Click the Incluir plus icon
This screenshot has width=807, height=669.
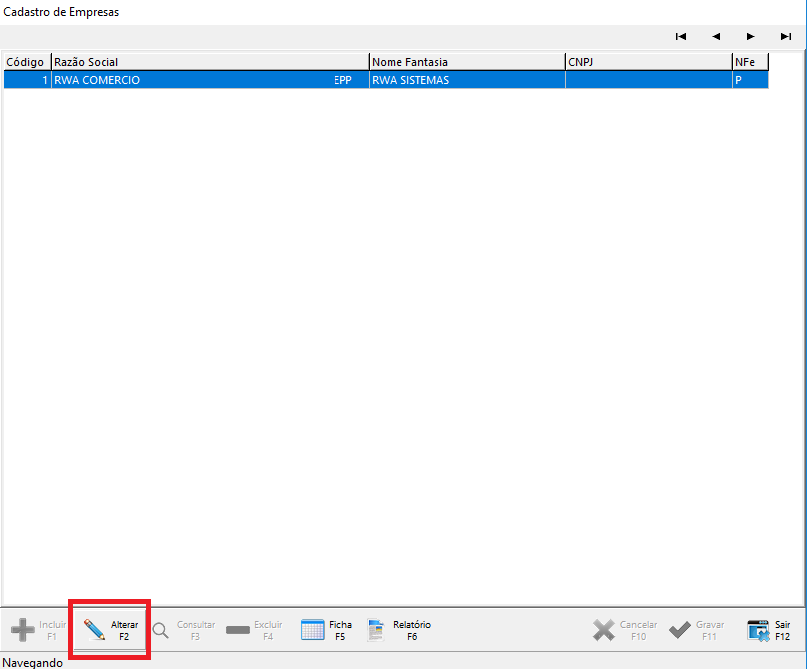coord(23,630)
